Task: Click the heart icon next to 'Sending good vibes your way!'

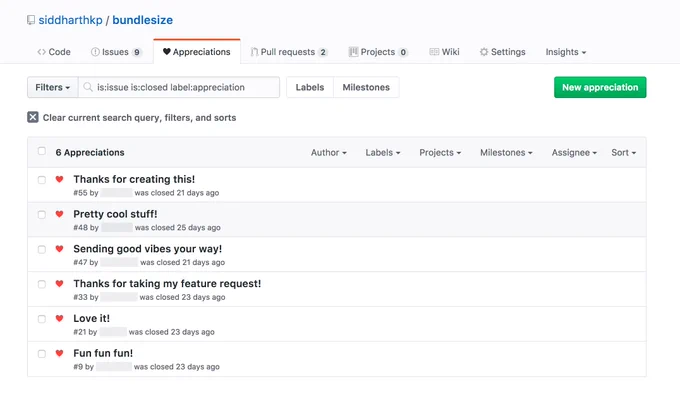Action: [59, 248]
